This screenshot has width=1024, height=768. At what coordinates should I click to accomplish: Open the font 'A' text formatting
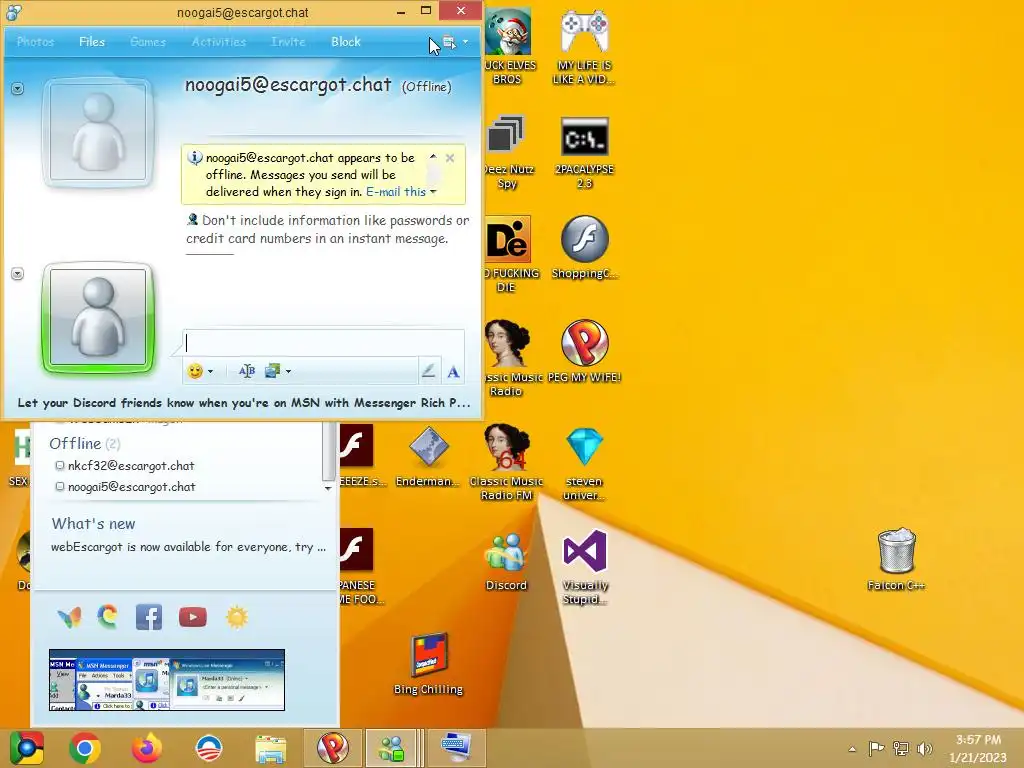[x=453, y=372]
